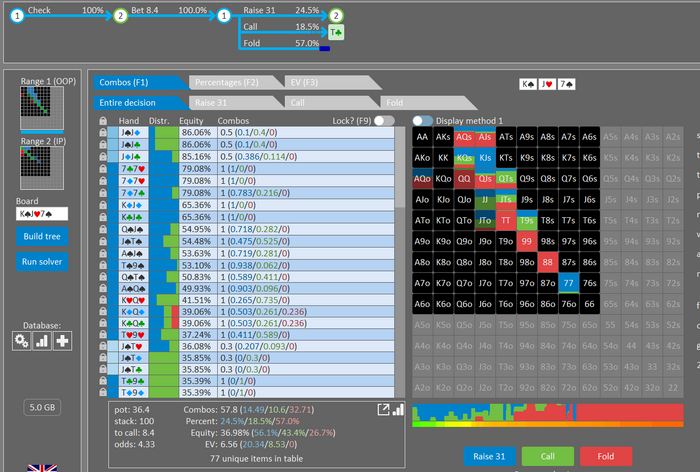The width and height of the screenshot is (700, 472).
Task: Click the blue Raise 31 action button
Action: tap(489, 456)
